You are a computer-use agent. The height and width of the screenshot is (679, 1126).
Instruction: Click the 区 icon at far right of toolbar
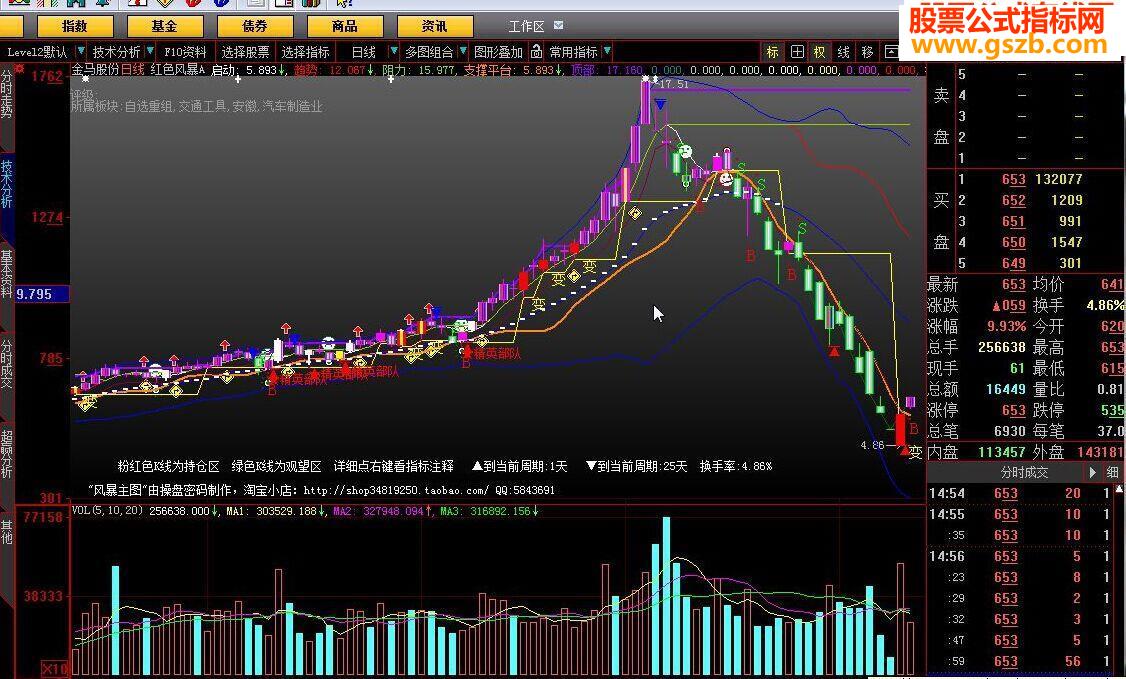coord(892,52)
